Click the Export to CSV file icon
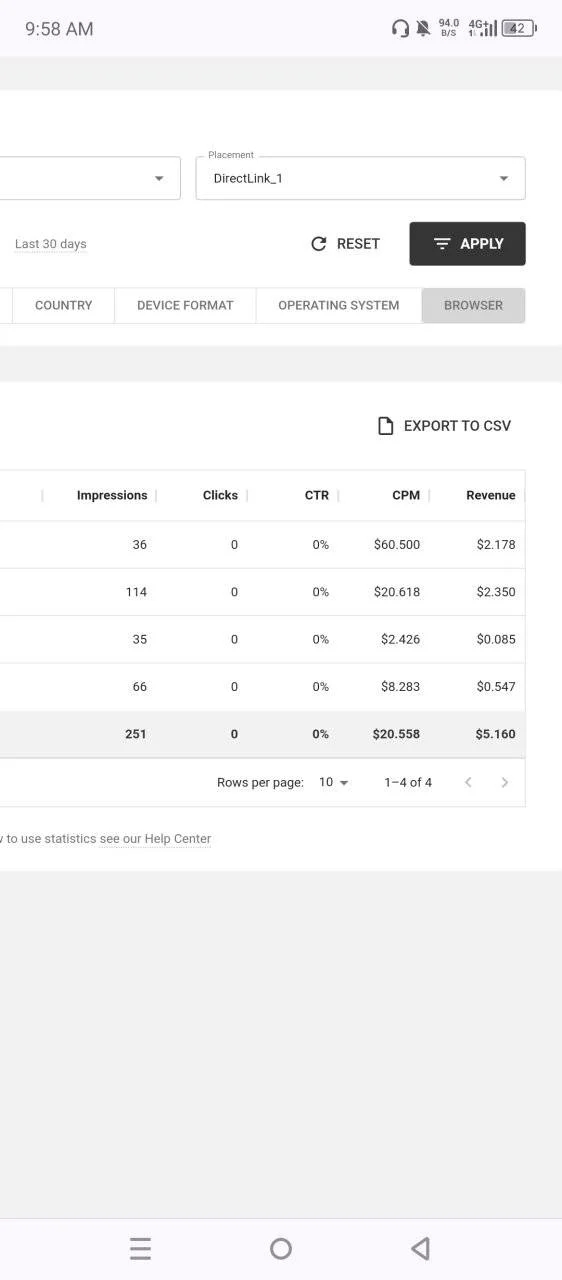The image size is (562, 1280). (x=385, y=426)
